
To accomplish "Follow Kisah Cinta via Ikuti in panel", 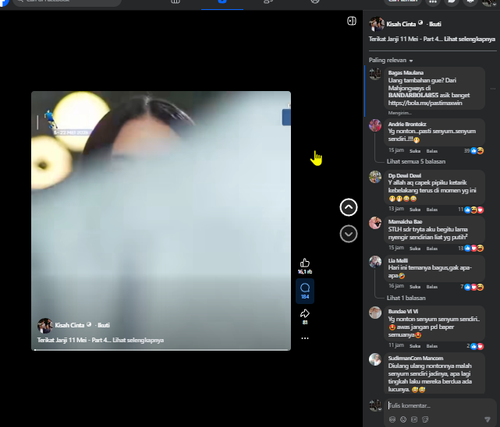I will pos(435,24).
